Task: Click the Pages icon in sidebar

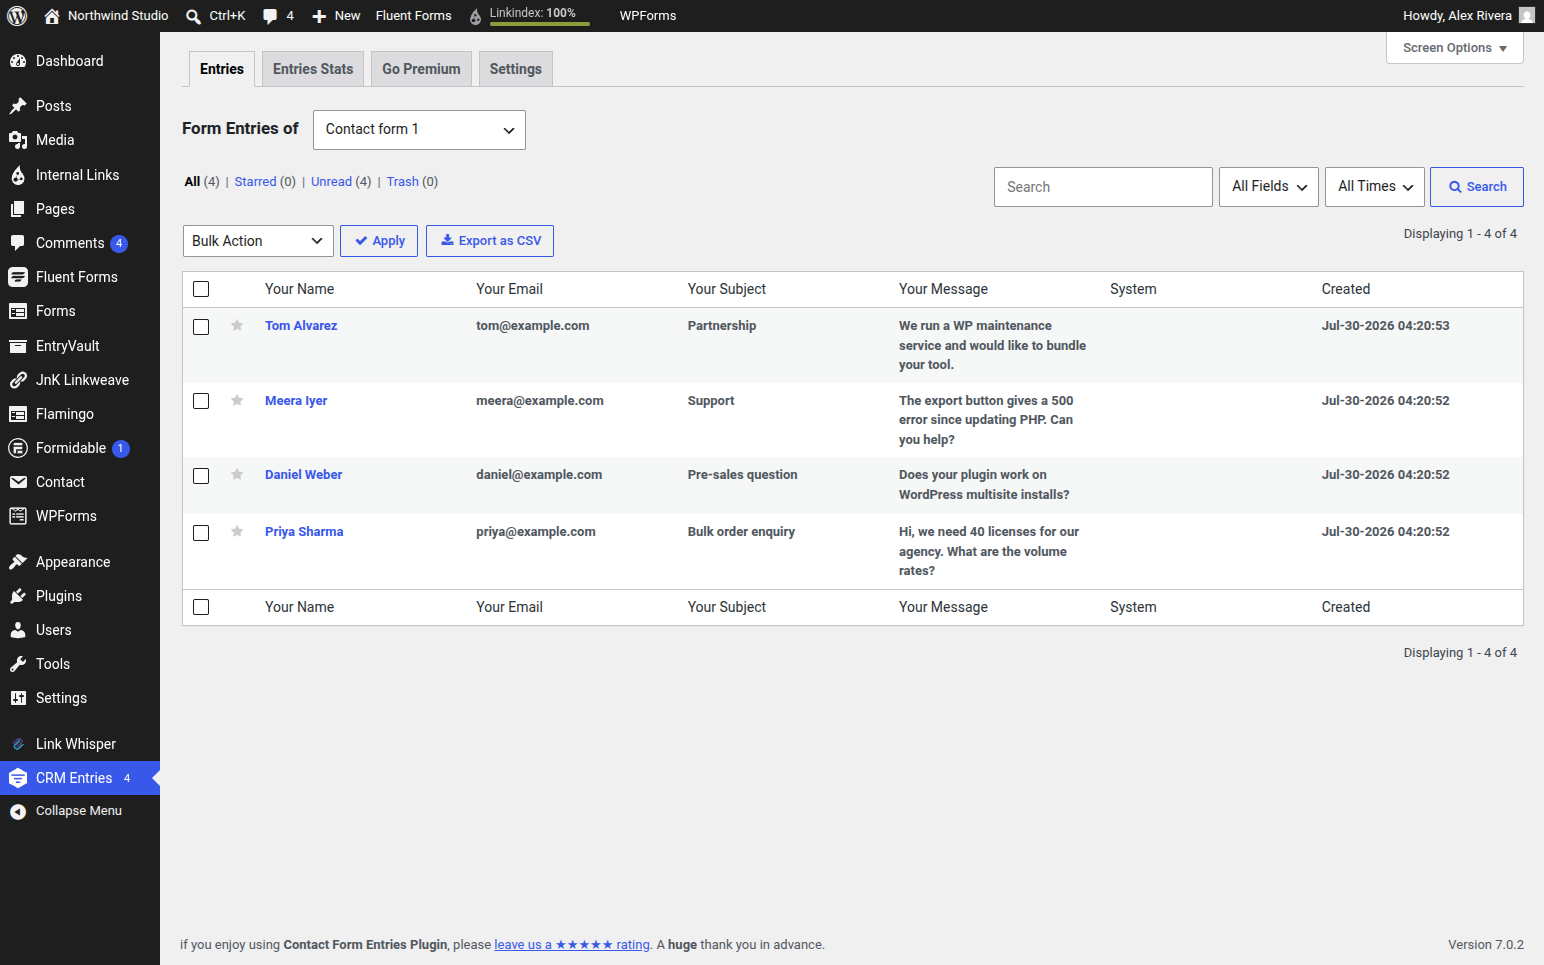Action: click(x=18, y=209)
